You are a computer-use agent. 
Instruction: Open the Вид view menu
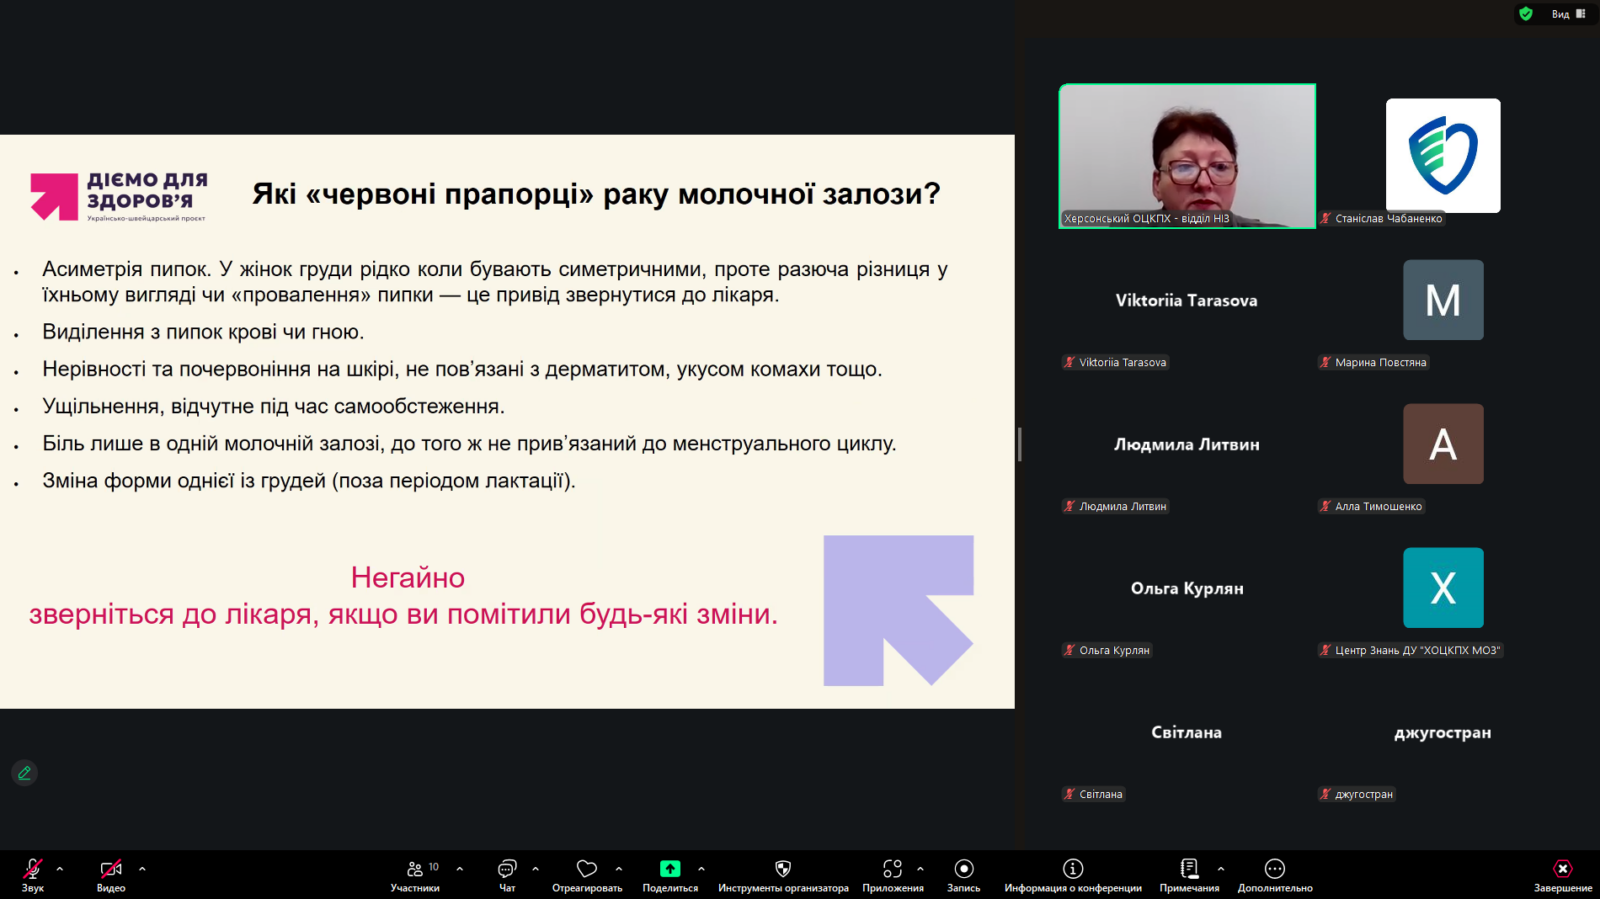pos(1568,14)
